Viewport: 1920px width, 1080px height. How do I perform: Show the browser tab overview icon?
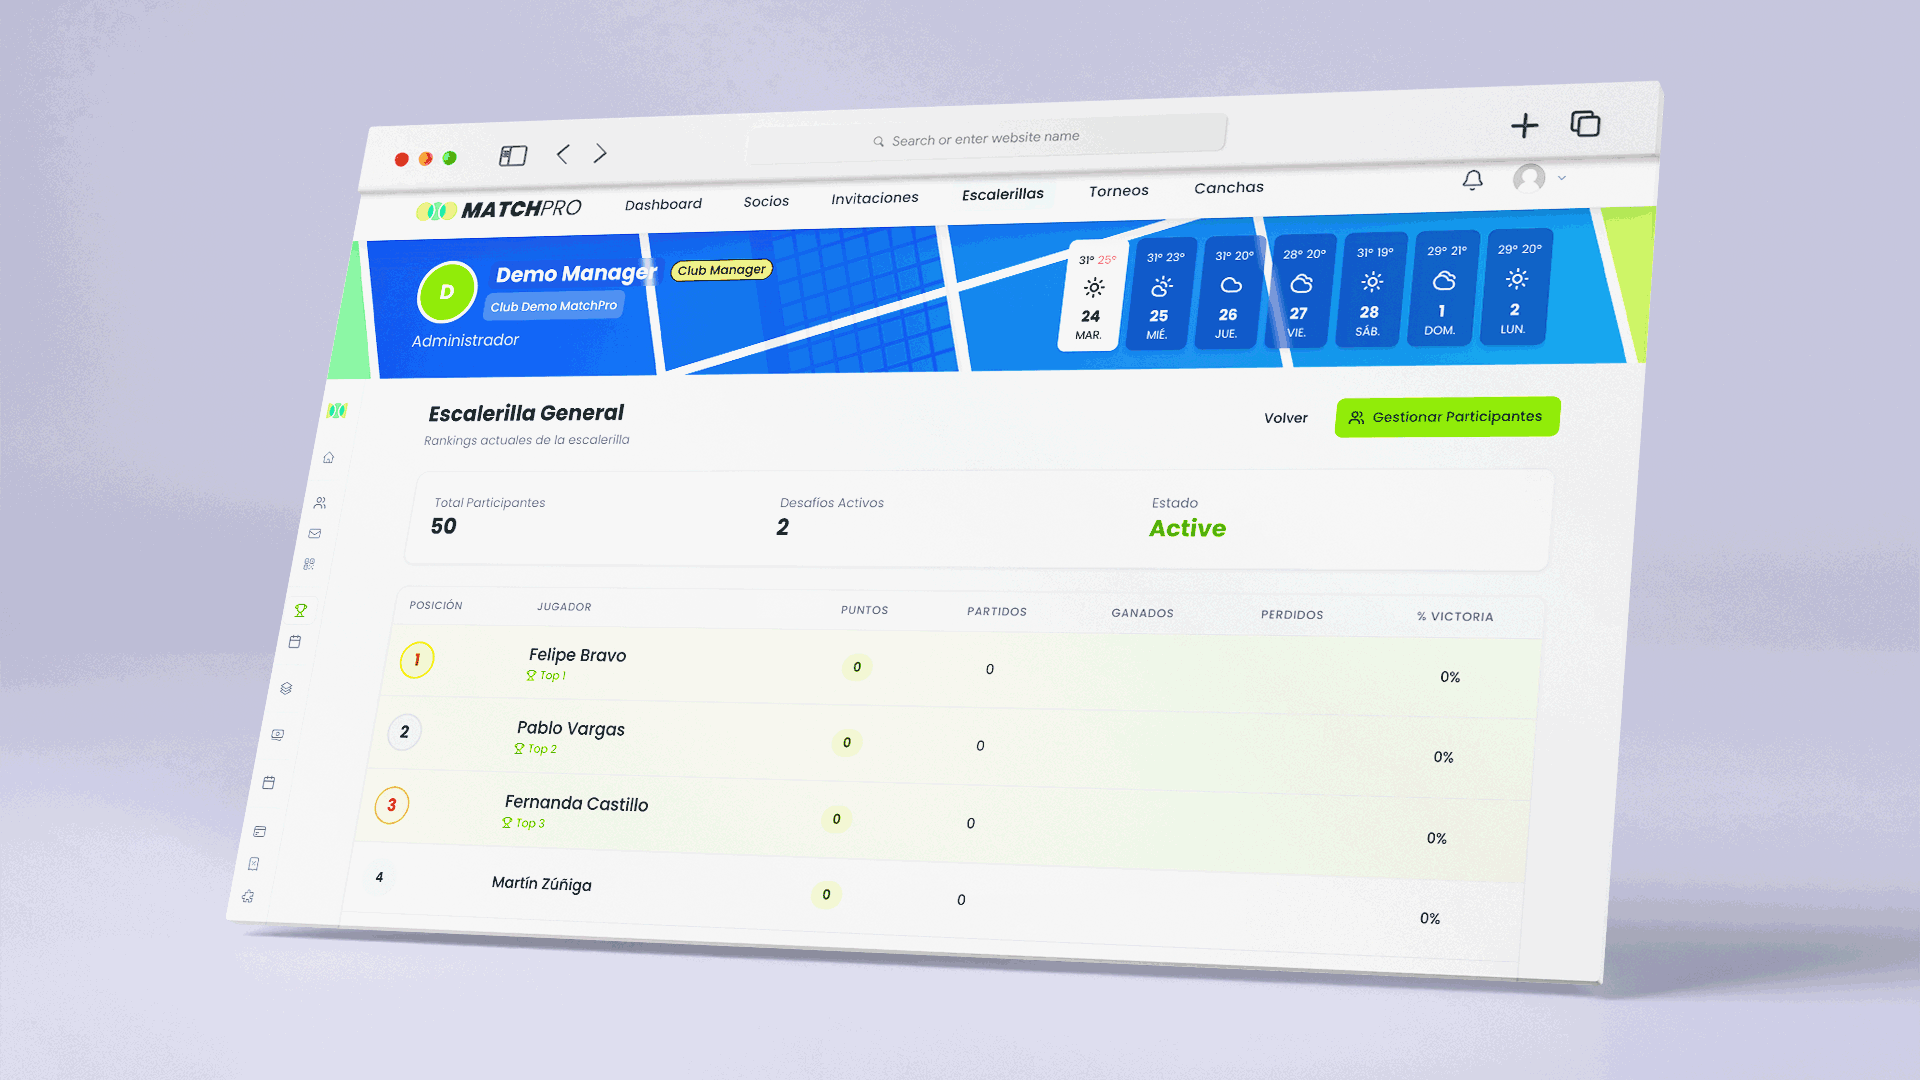click(1585, 124)
